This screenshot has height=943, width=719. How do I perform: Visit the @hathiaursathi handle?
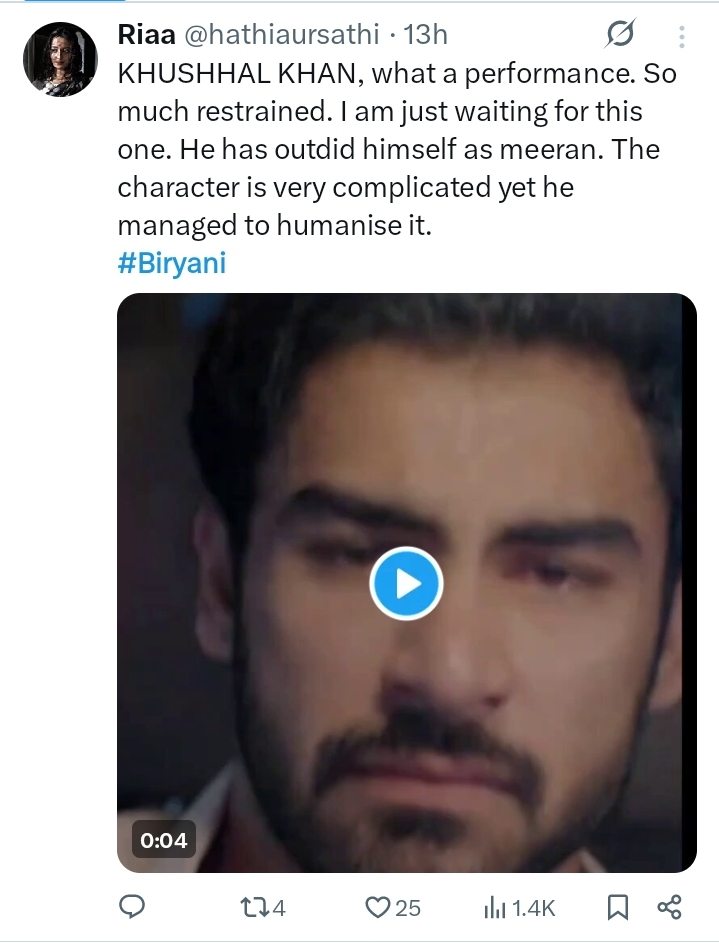tap(282, 35)
